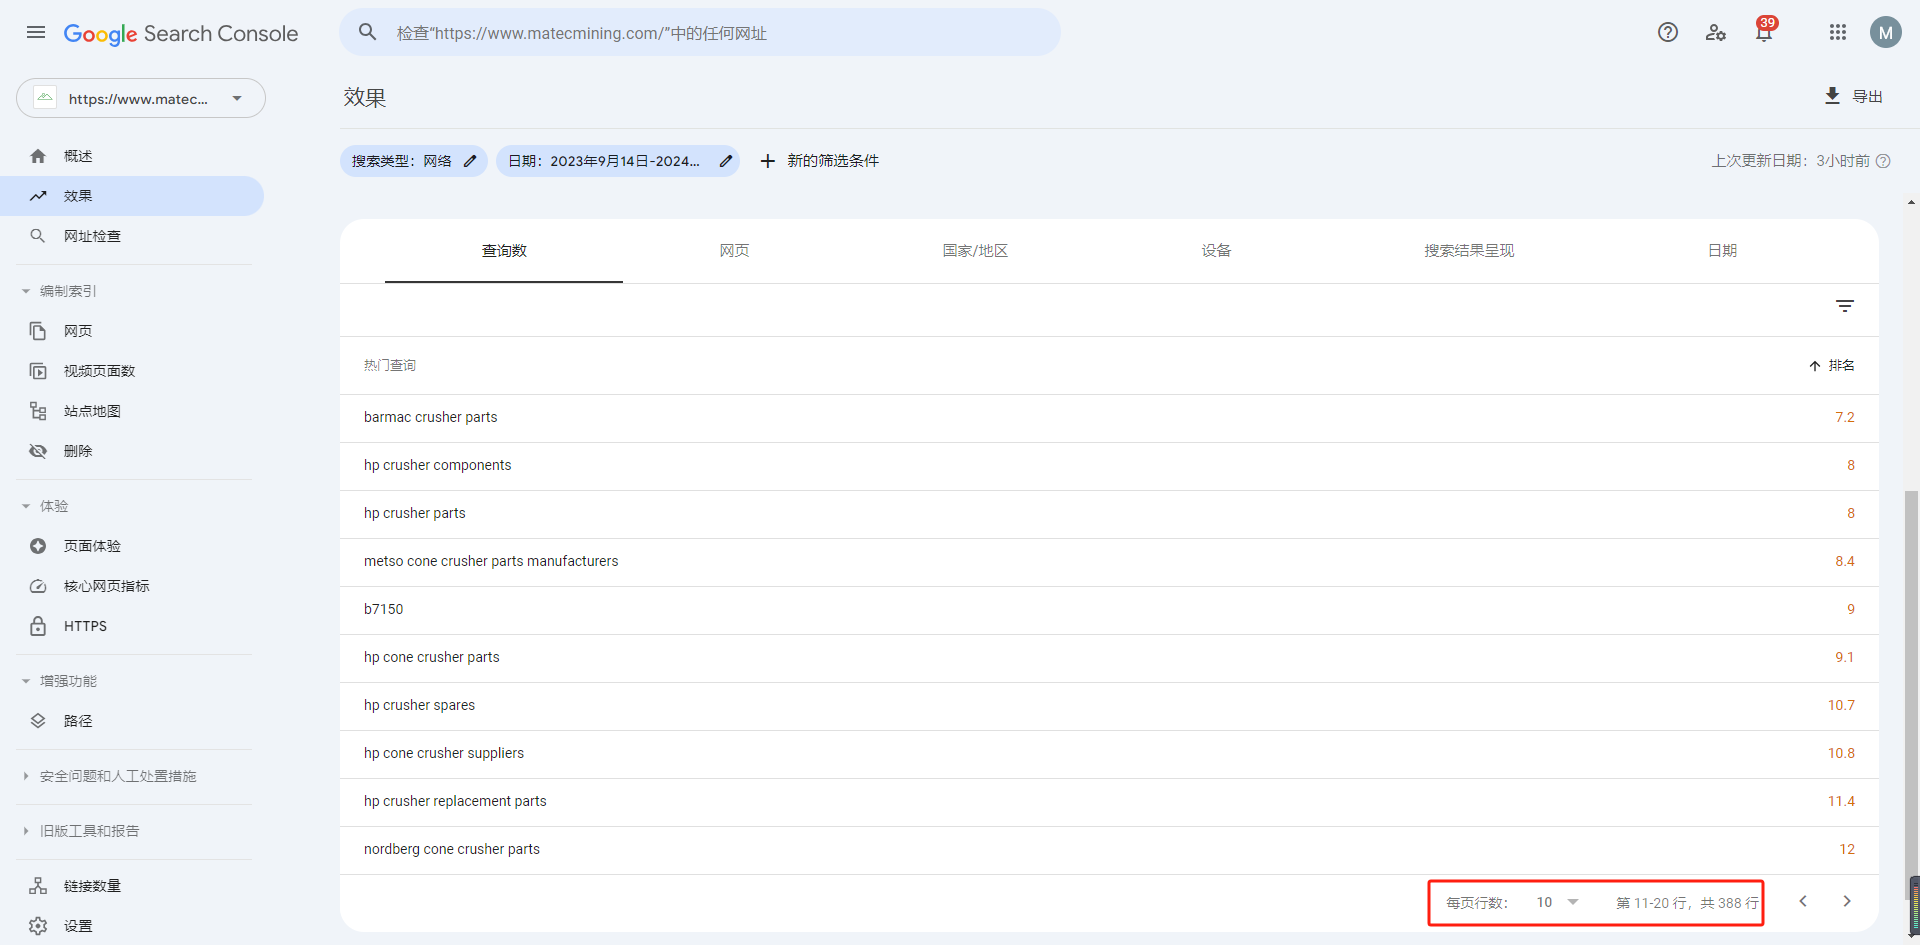Select query 'hp crusher spares'
This screenshot has height=945, width=1920.
click(x=419, y=706)
